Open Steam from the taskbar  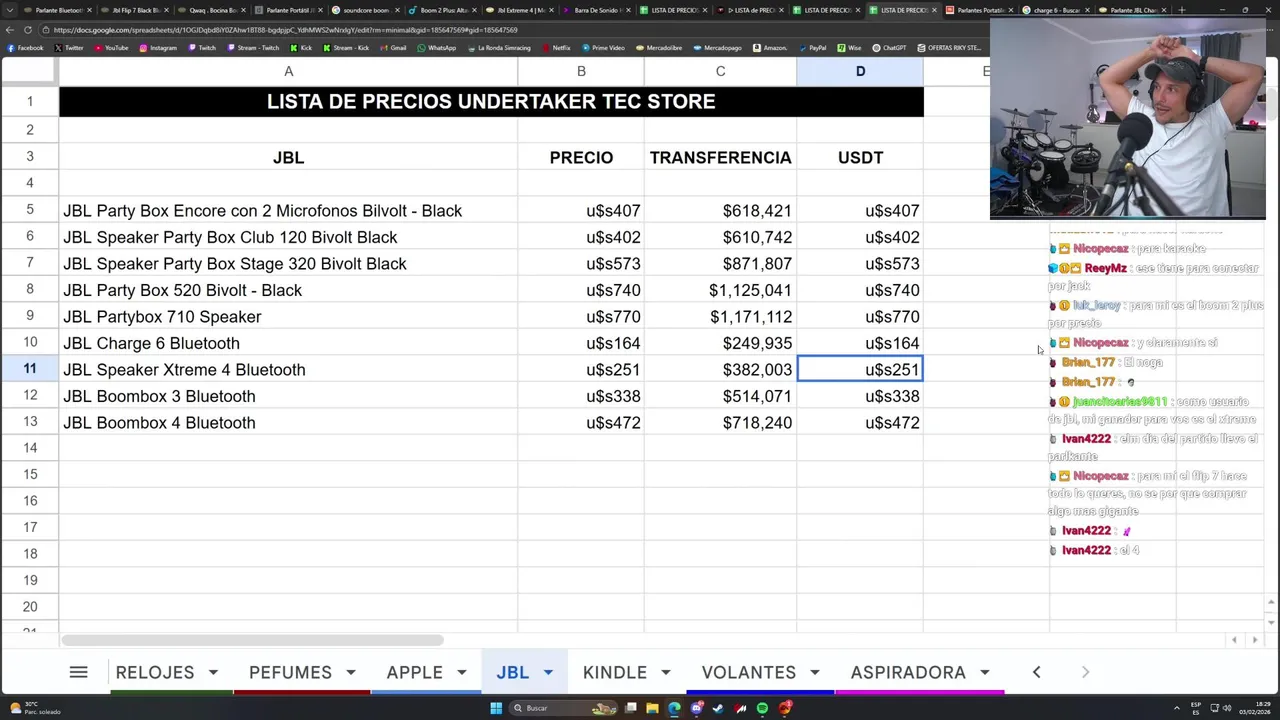718,708
